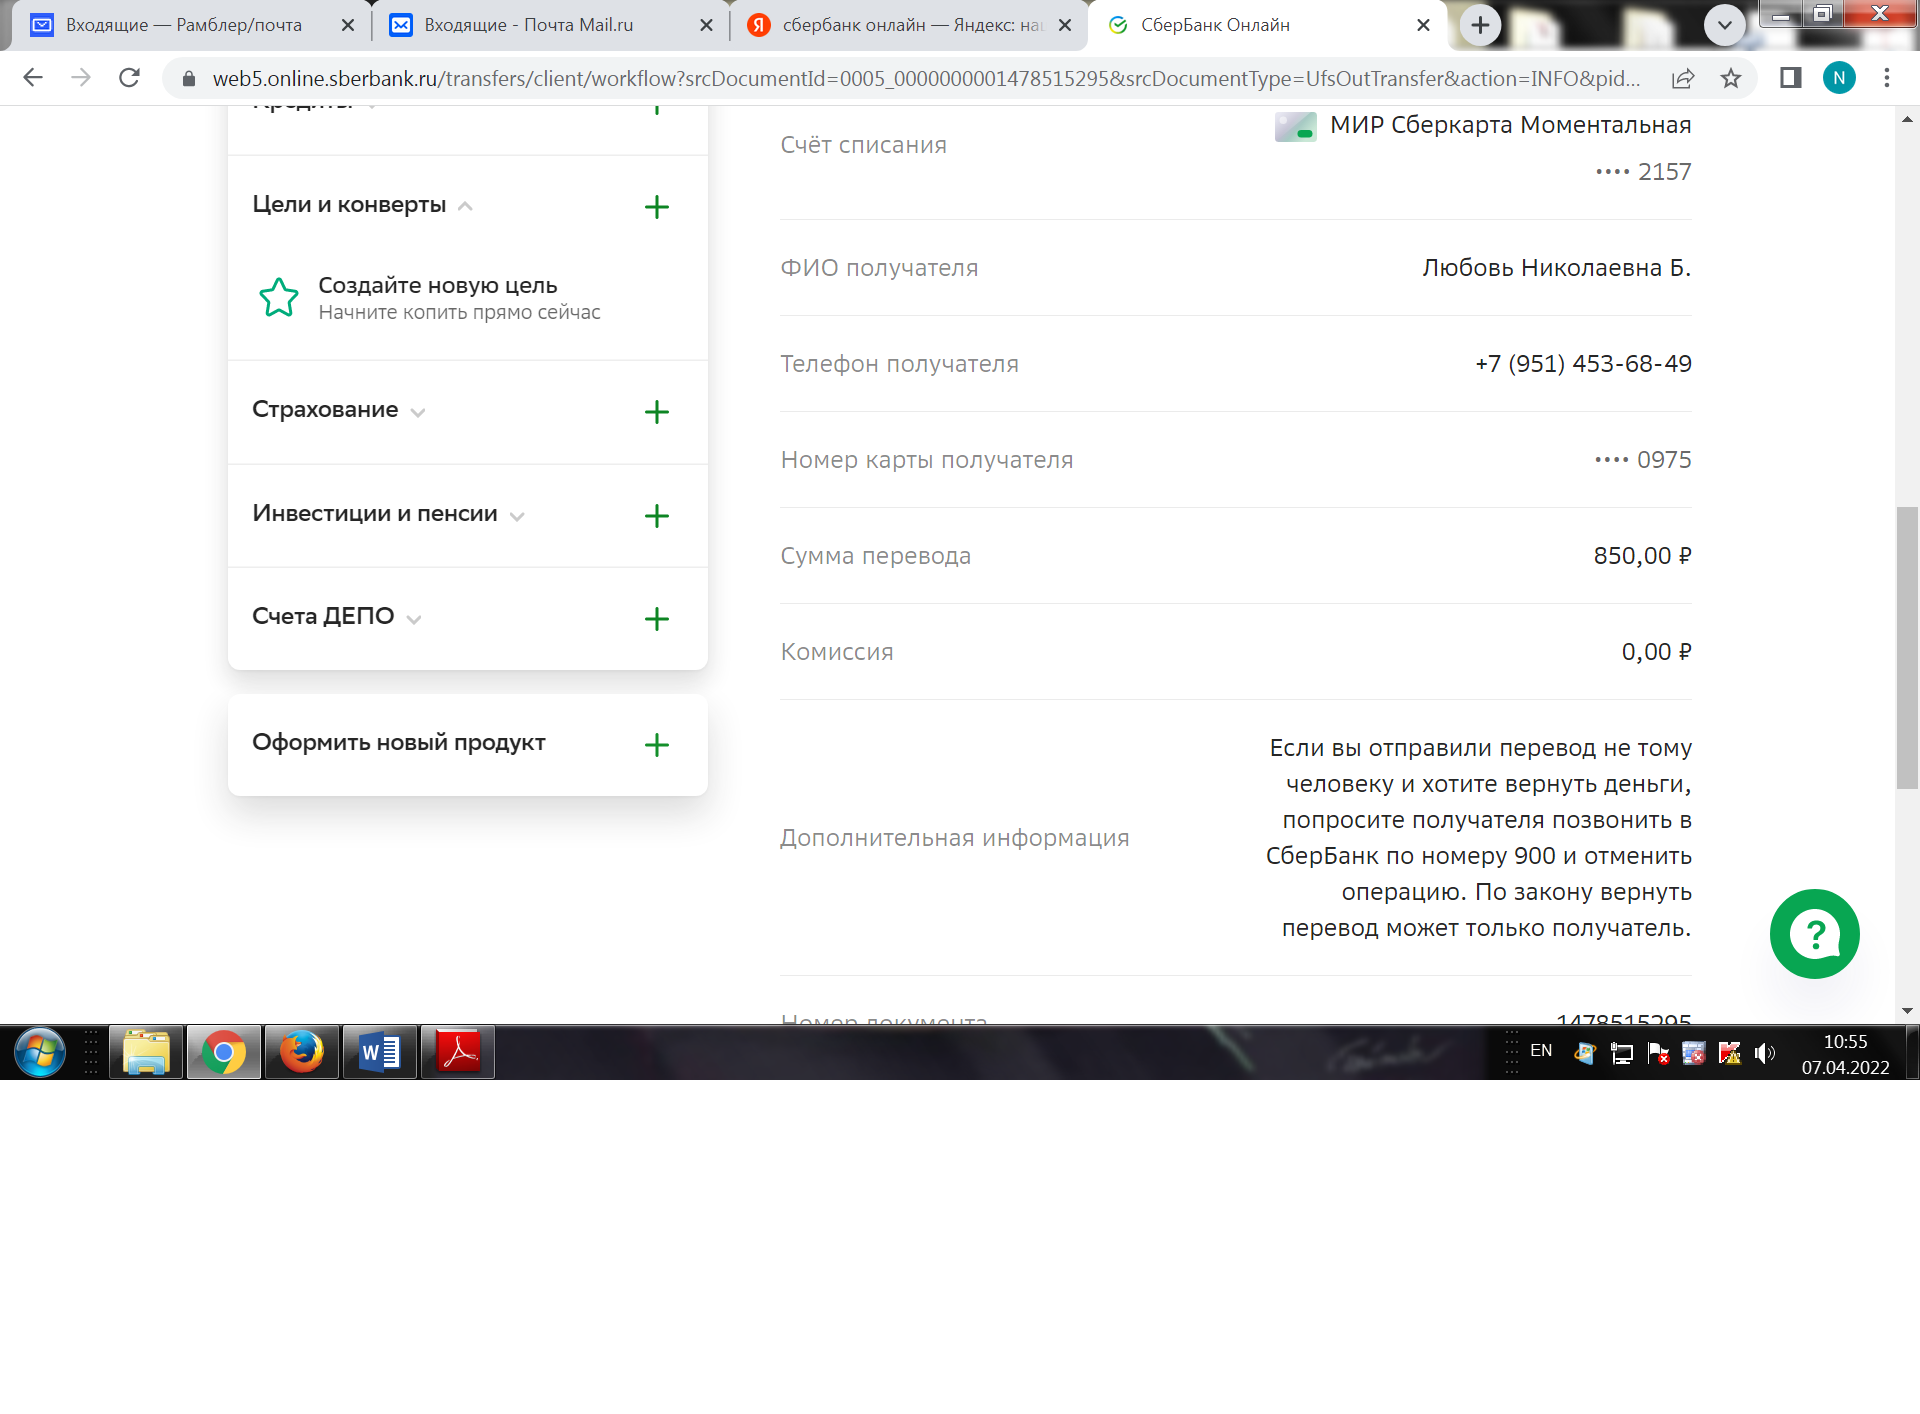This screenshot has height=1414, width=1920.
Task: Expand the Страхование section
Action: point(418,412)
